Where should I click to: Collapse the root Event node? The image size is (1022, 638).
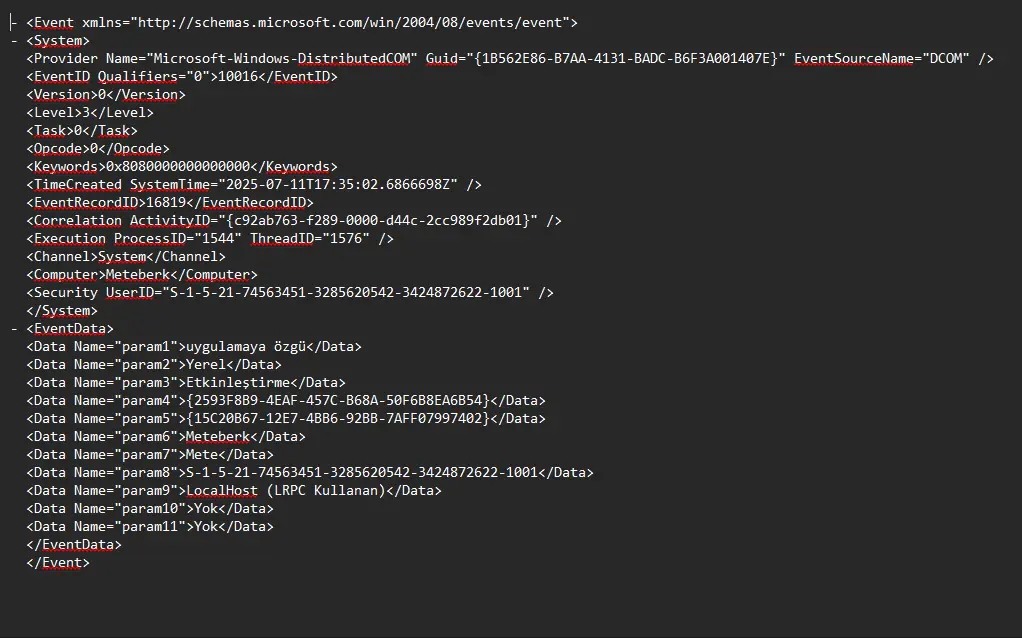point(14,23)
